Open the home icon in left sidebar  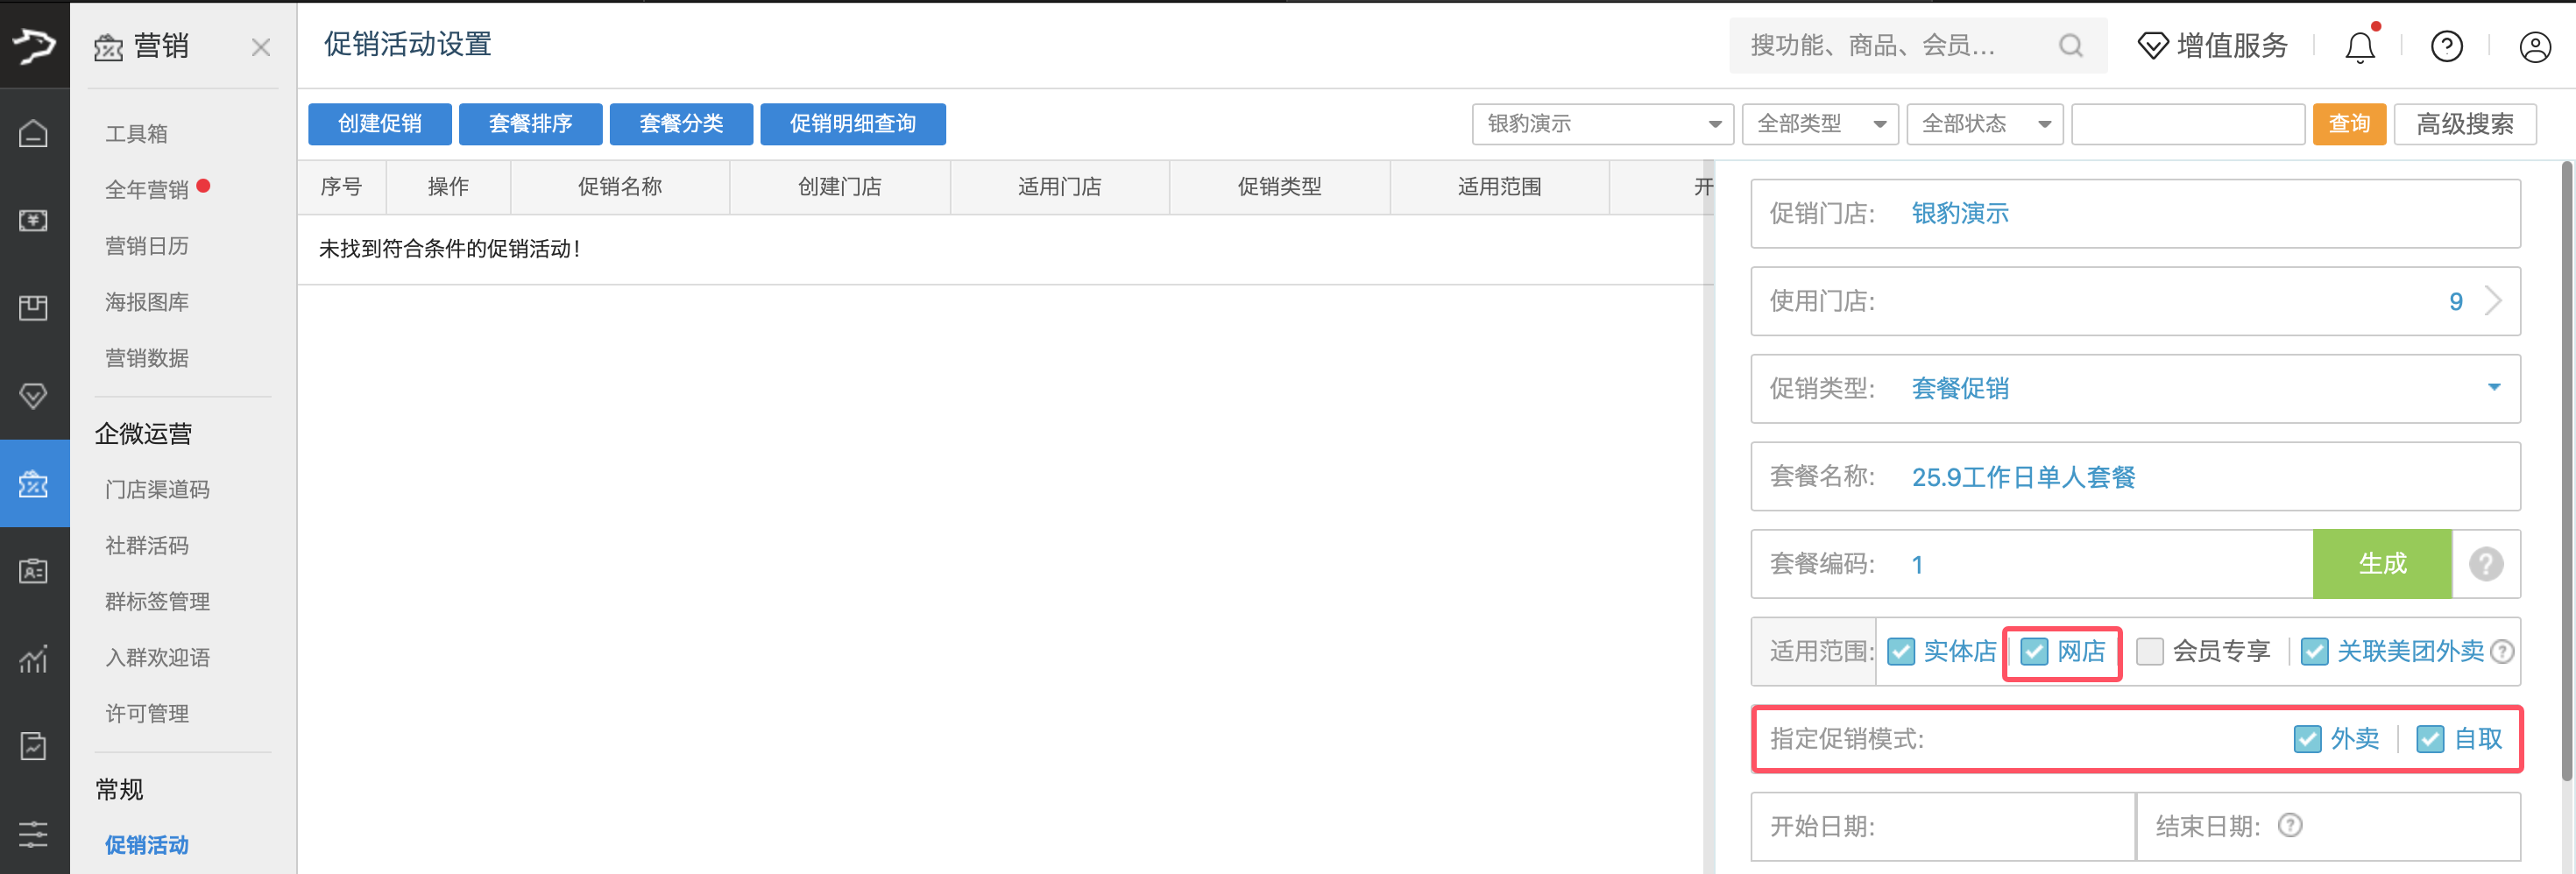(x=34, y=133)
